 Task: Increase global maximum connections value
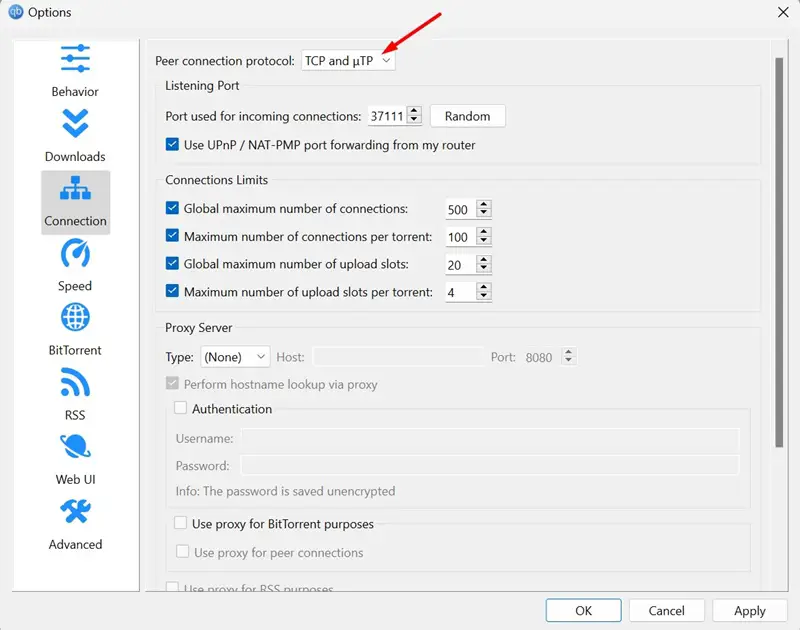click(x=484, y=204)
